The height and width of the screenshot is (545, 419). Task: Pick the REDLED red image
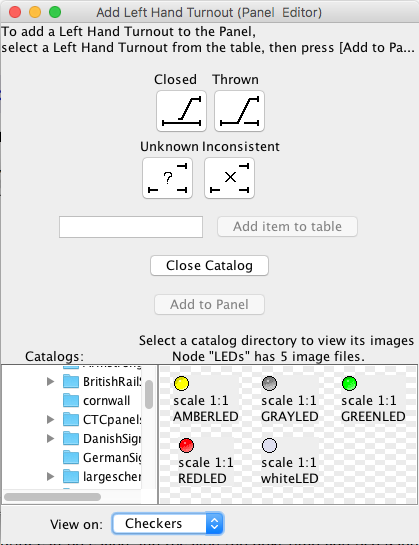click(186, 445)
